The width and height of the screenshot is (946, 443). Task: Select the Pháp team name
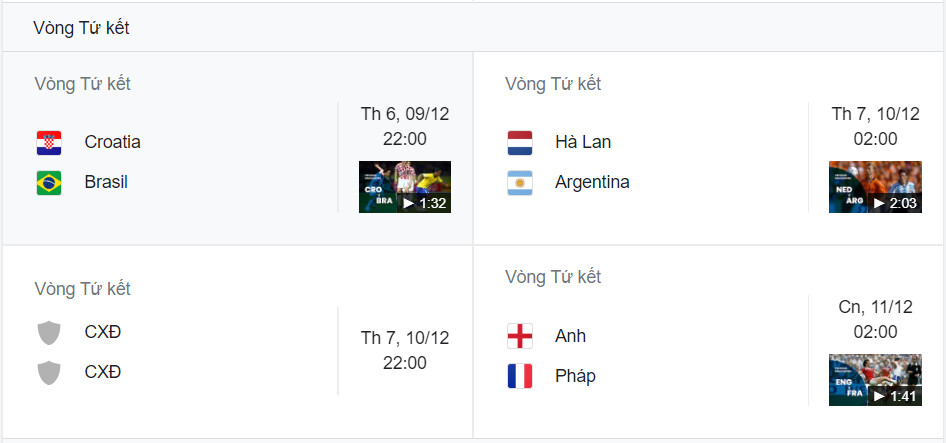[575, 376]
